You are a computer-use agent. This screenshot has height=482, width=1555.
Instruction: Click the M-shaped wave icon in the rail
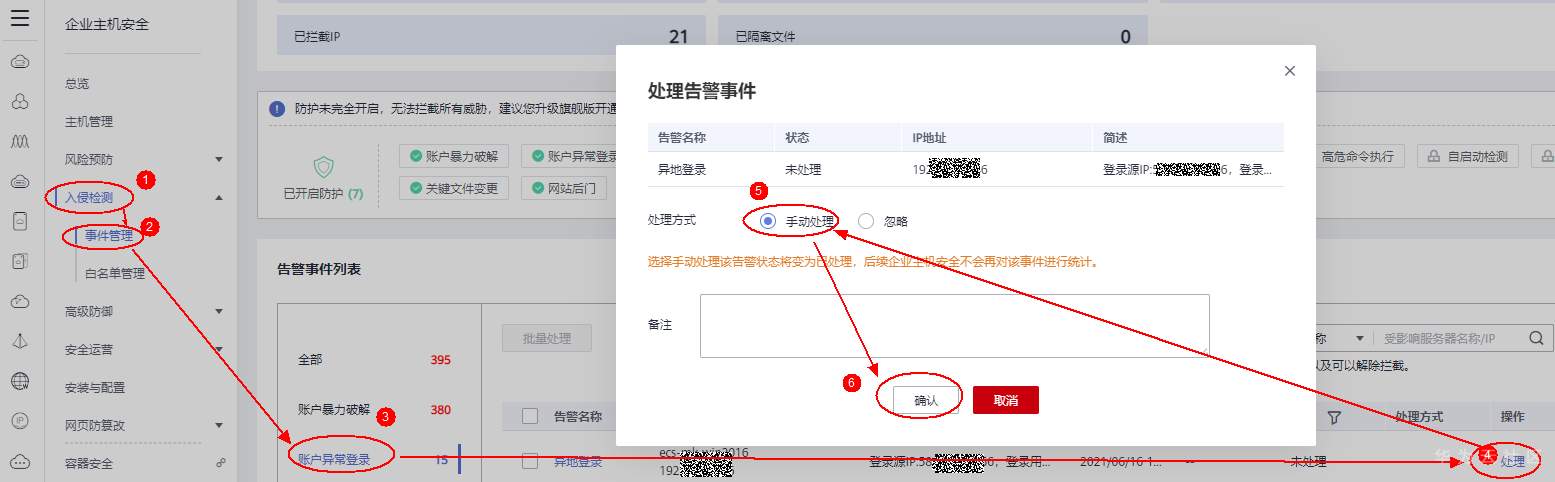pos(20,142)
